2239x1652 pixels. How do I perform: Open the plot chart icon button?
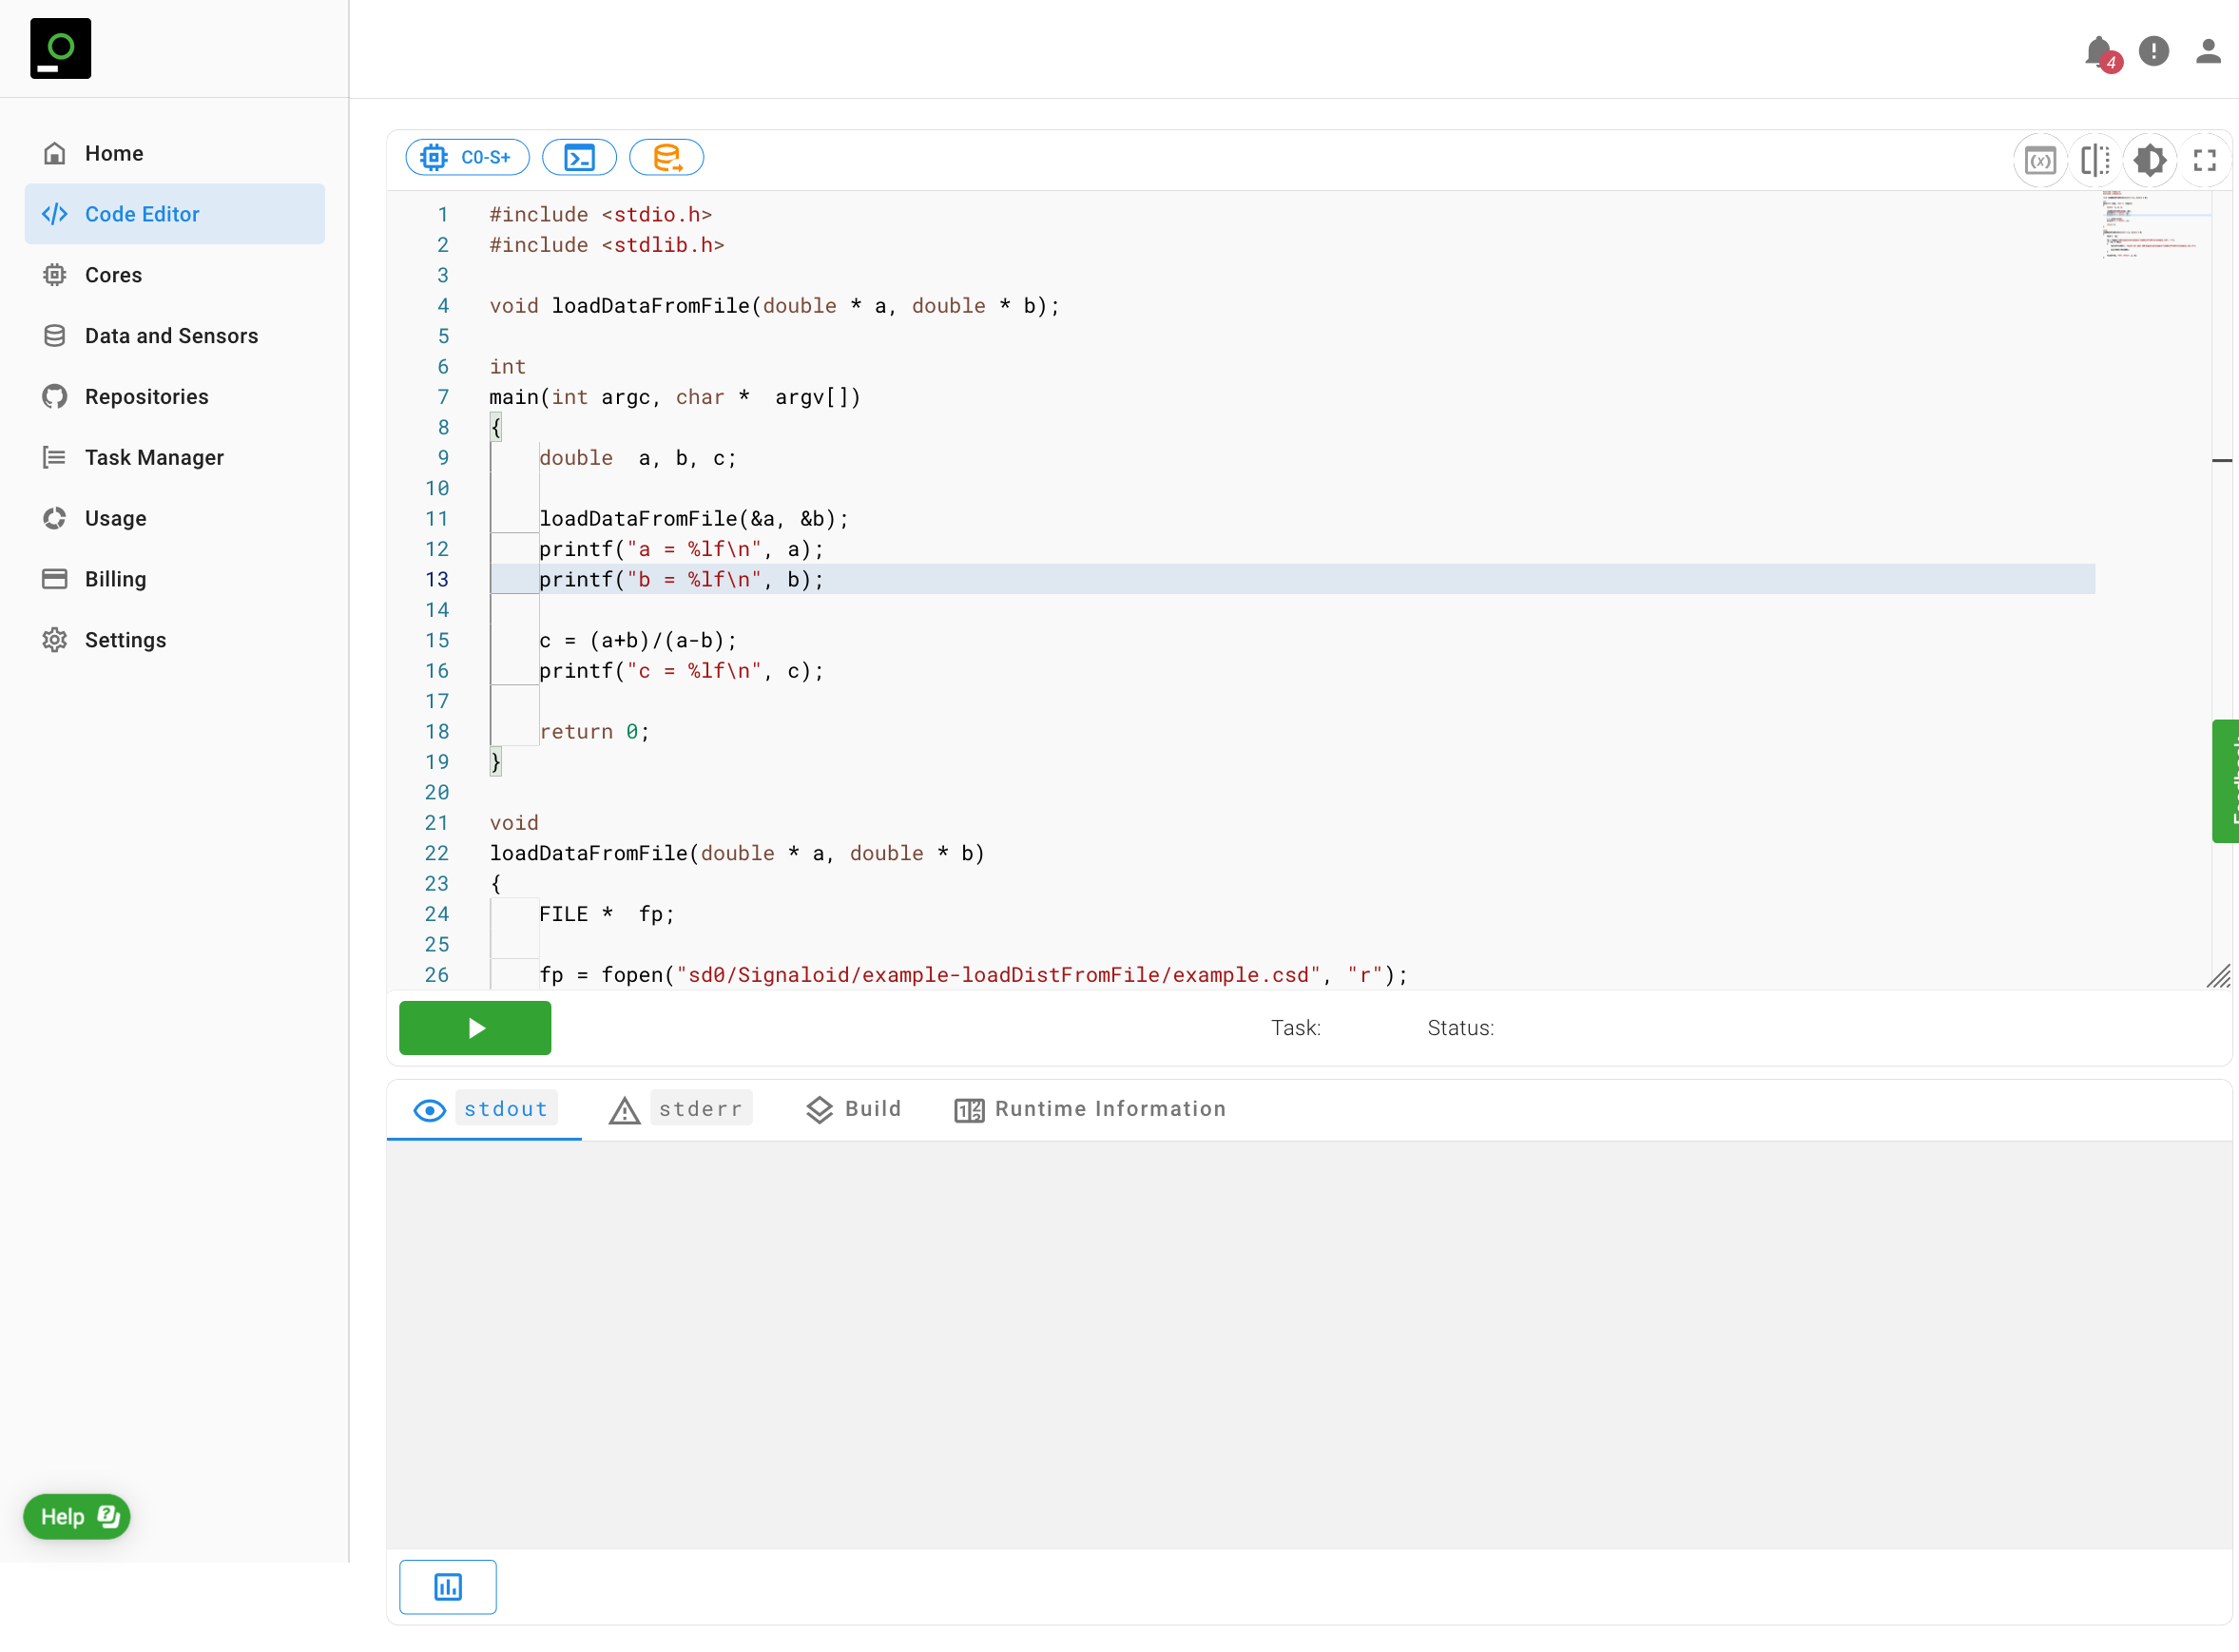[x=447, y=1586]
